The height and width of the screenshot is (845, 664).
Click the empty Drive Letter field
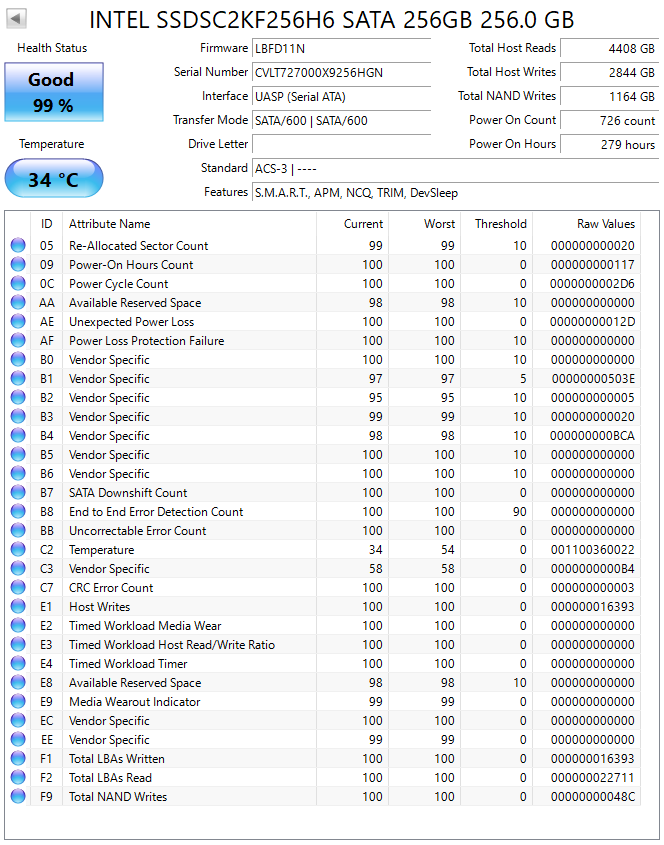pyautogui.click(x=342, y=144)
